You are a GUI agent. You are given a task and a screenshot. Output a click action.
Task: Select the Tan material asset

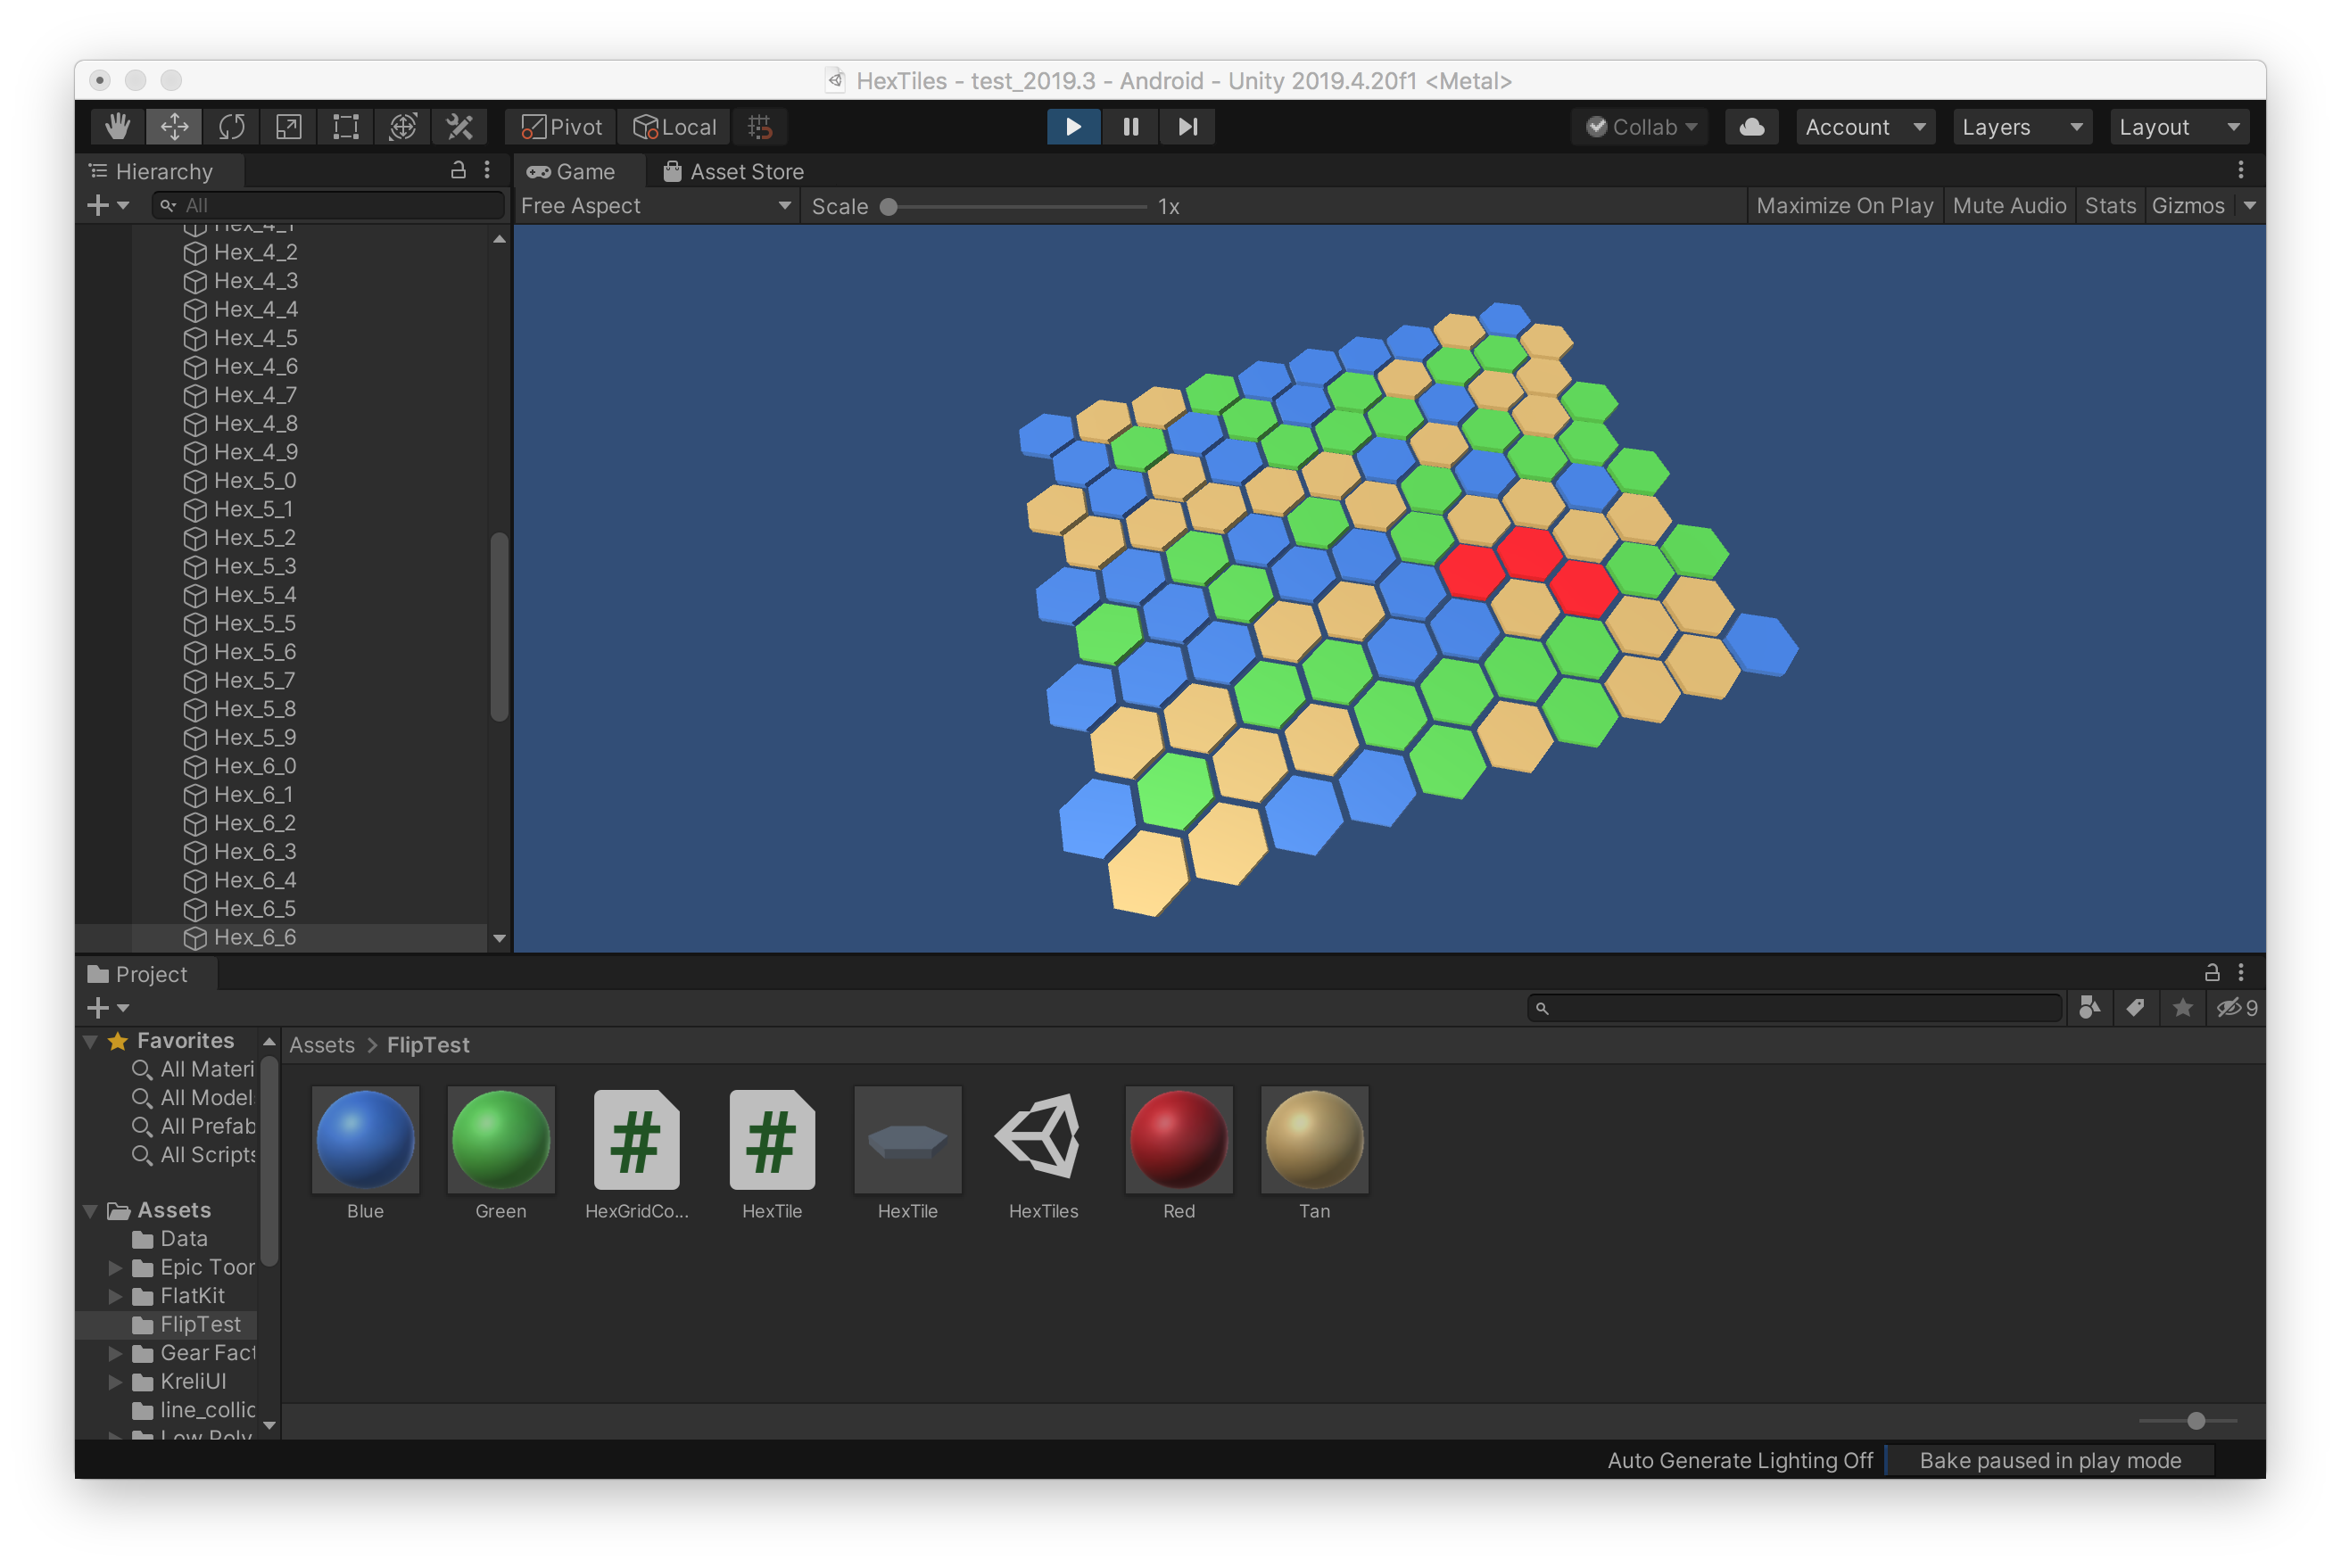click(x=1315, y=1154)
